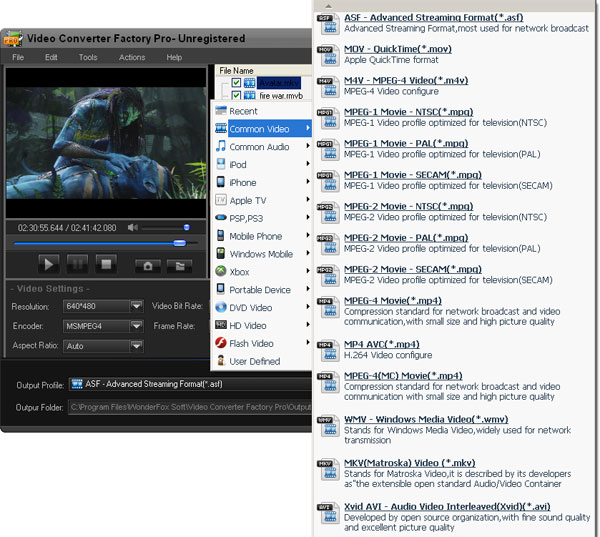Stop video playback with the square button
The width and height of the screenshot is (600, 537).
point(106,264)
